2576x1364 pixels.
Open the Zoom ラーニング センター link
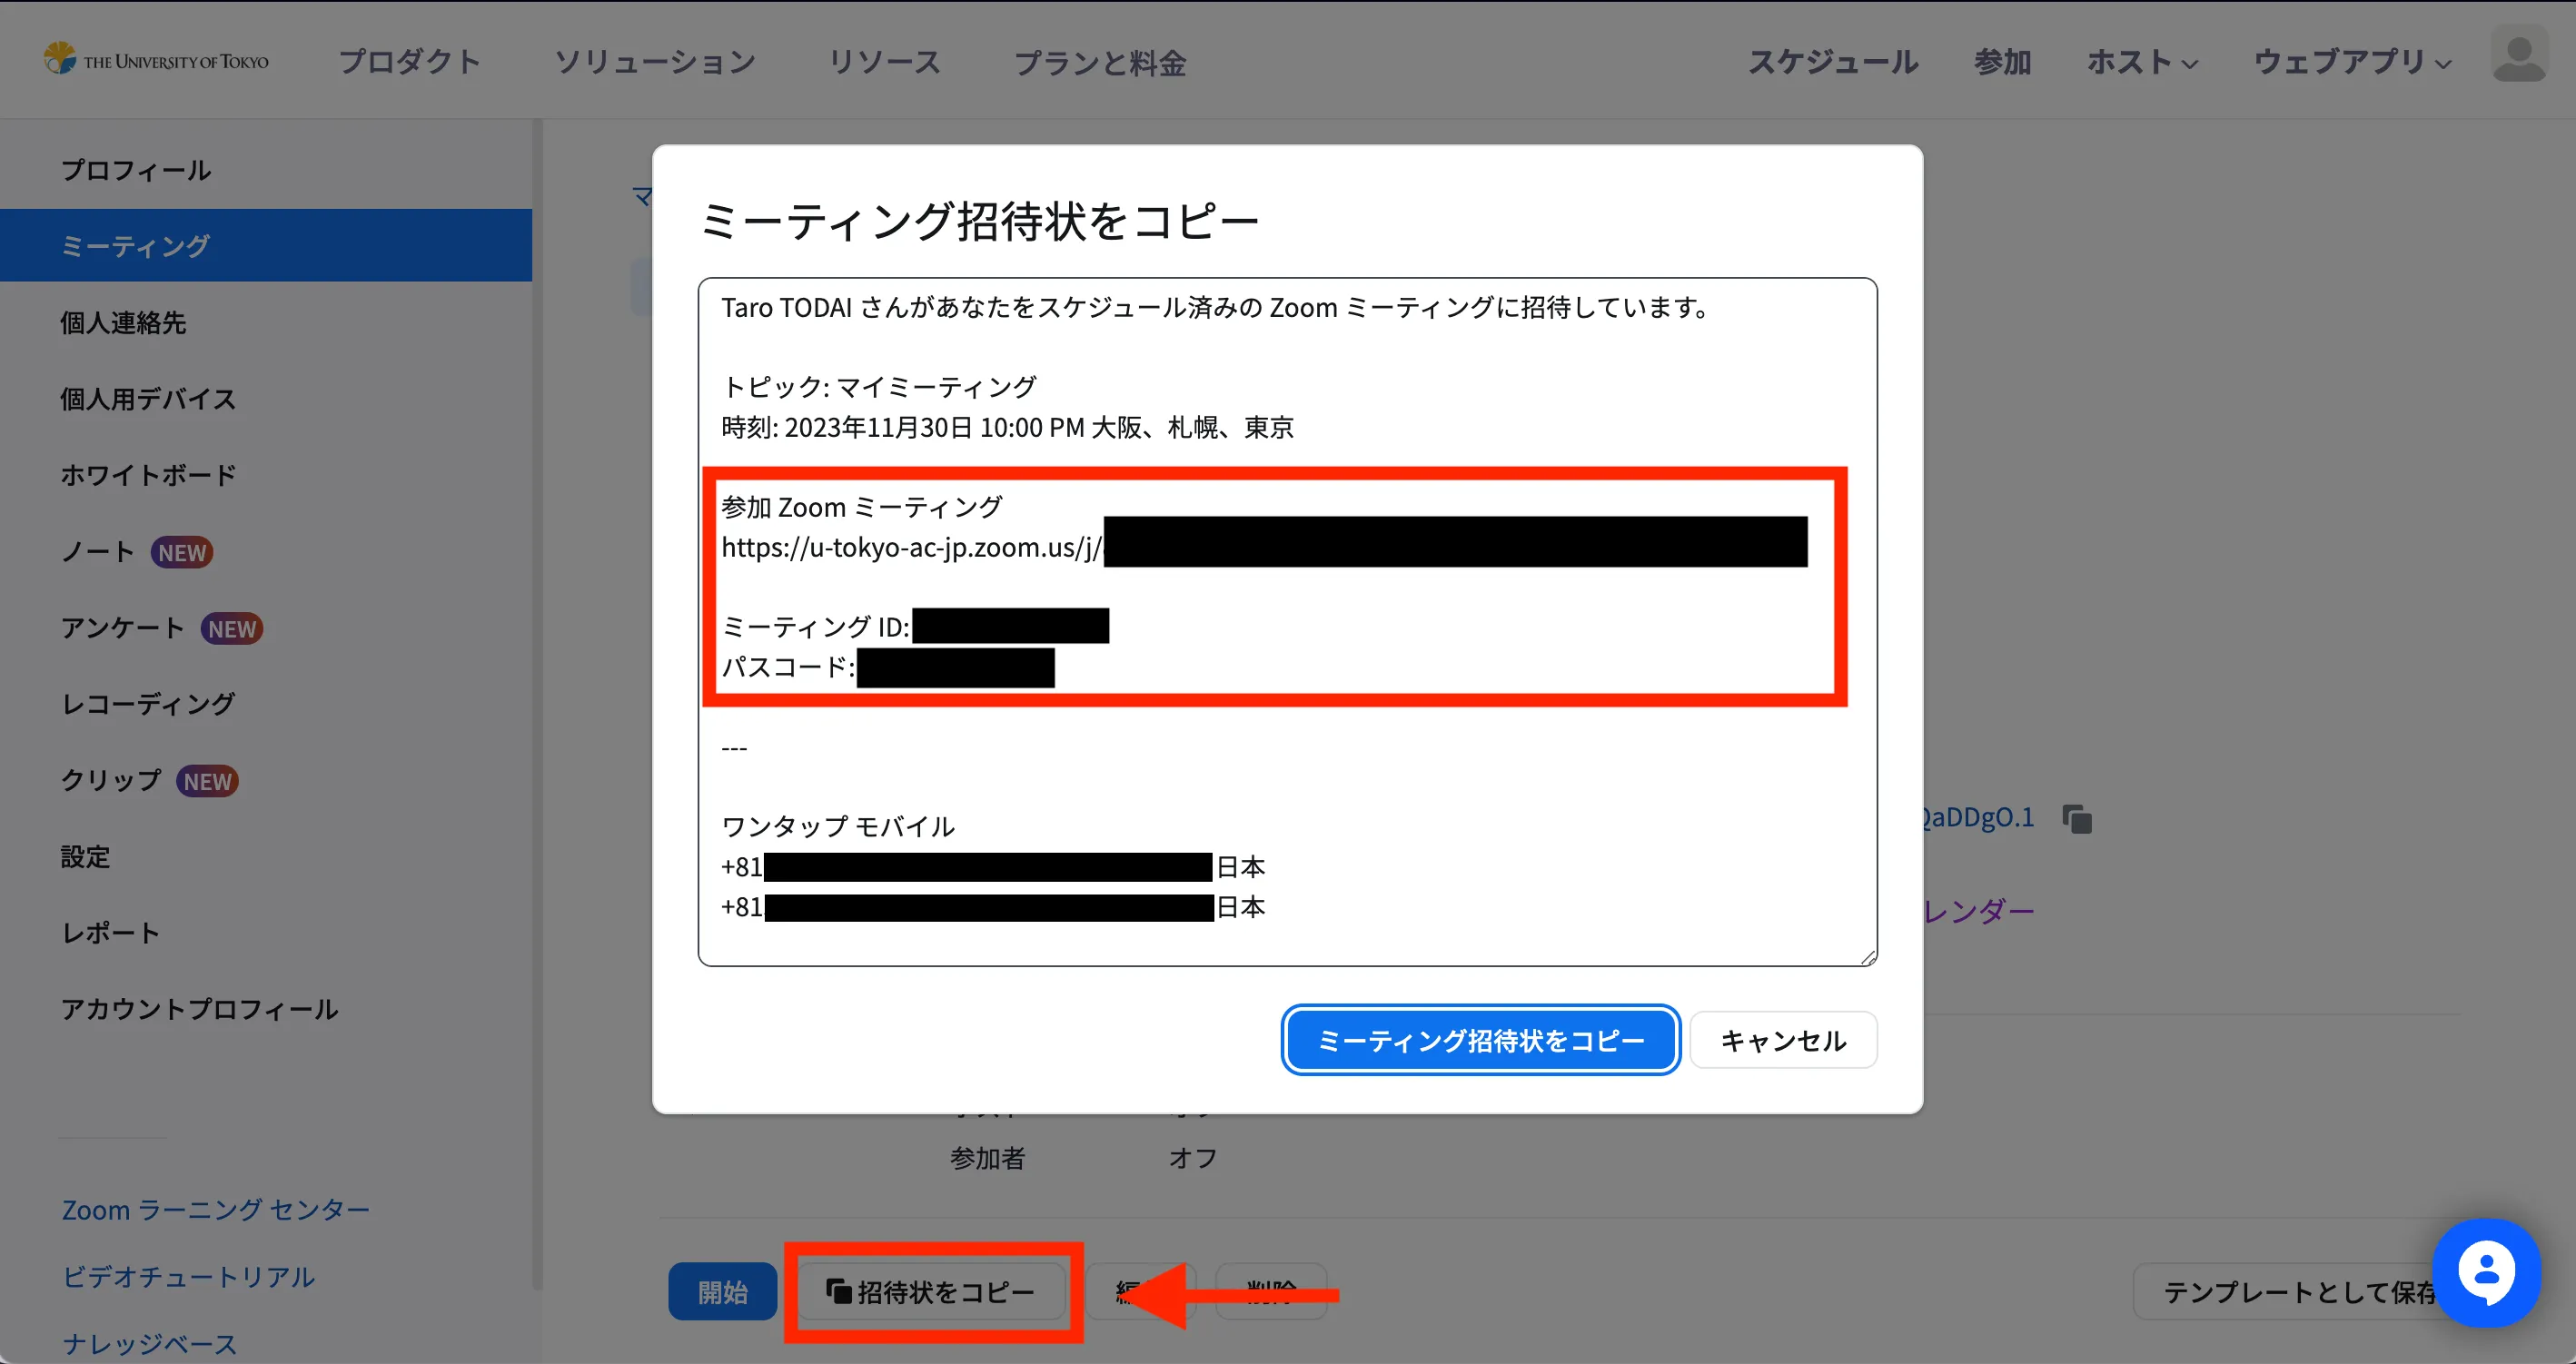pos(216,1210)
